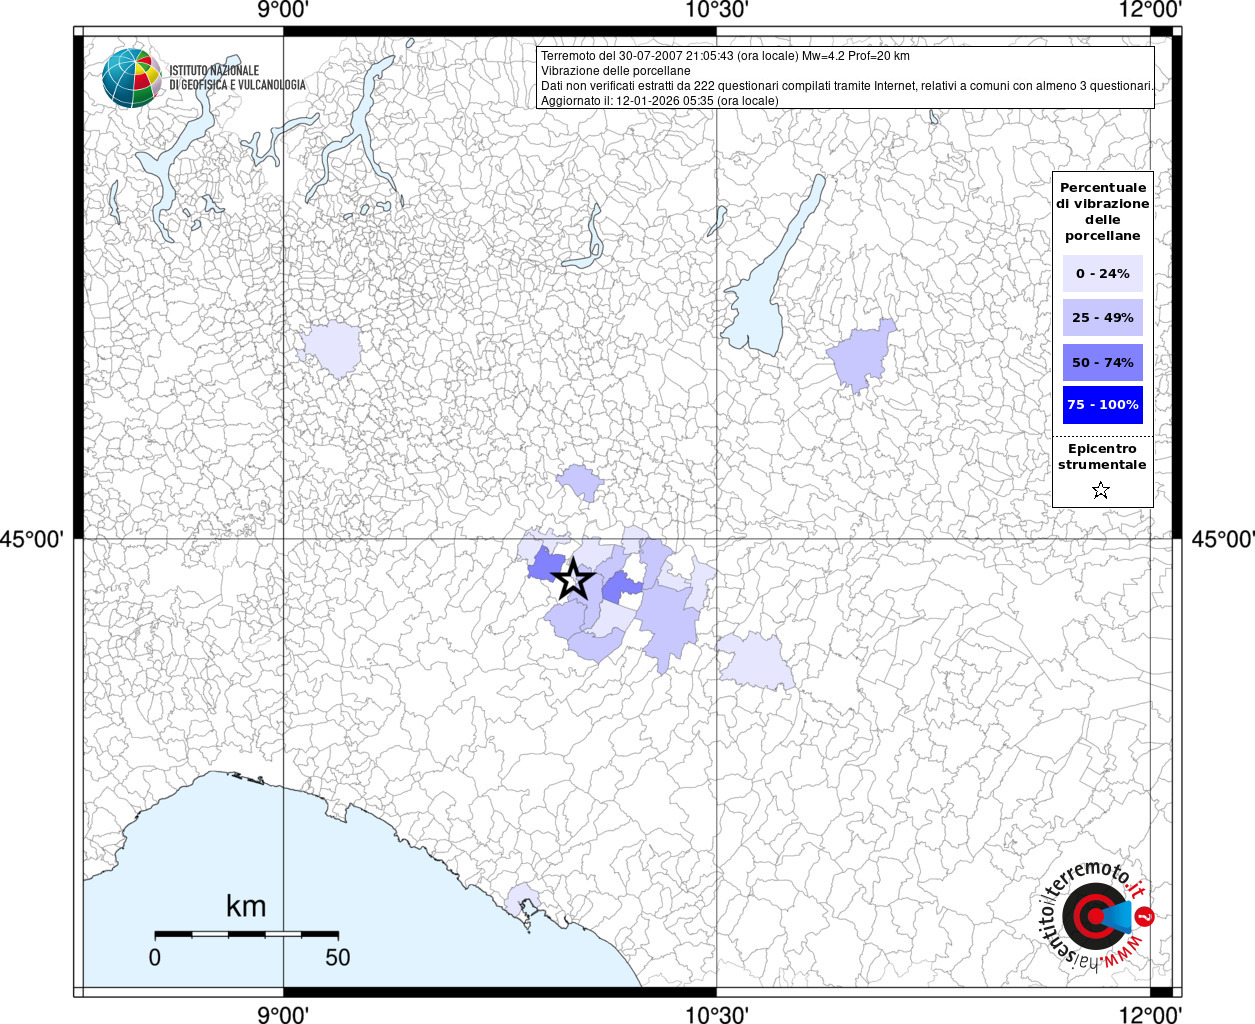Click the Aggiornato il update date line
The image size is (1255, 1024).
point(659,101)
